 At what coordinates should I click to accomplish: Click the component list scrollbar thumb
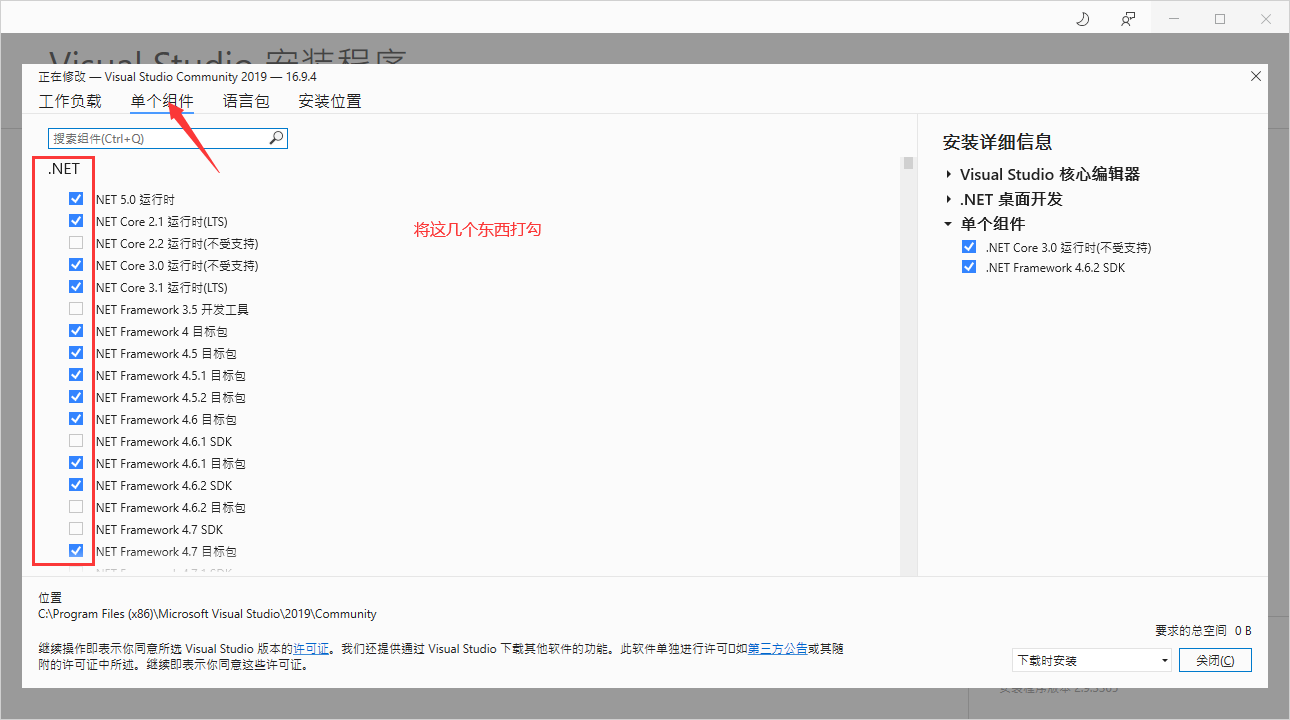tap(908, 164)
